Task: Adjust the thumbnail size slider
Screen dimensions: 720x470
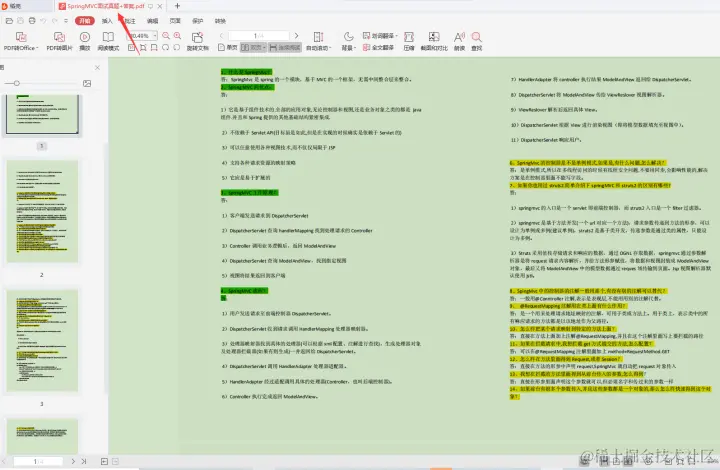Action: 17,83
